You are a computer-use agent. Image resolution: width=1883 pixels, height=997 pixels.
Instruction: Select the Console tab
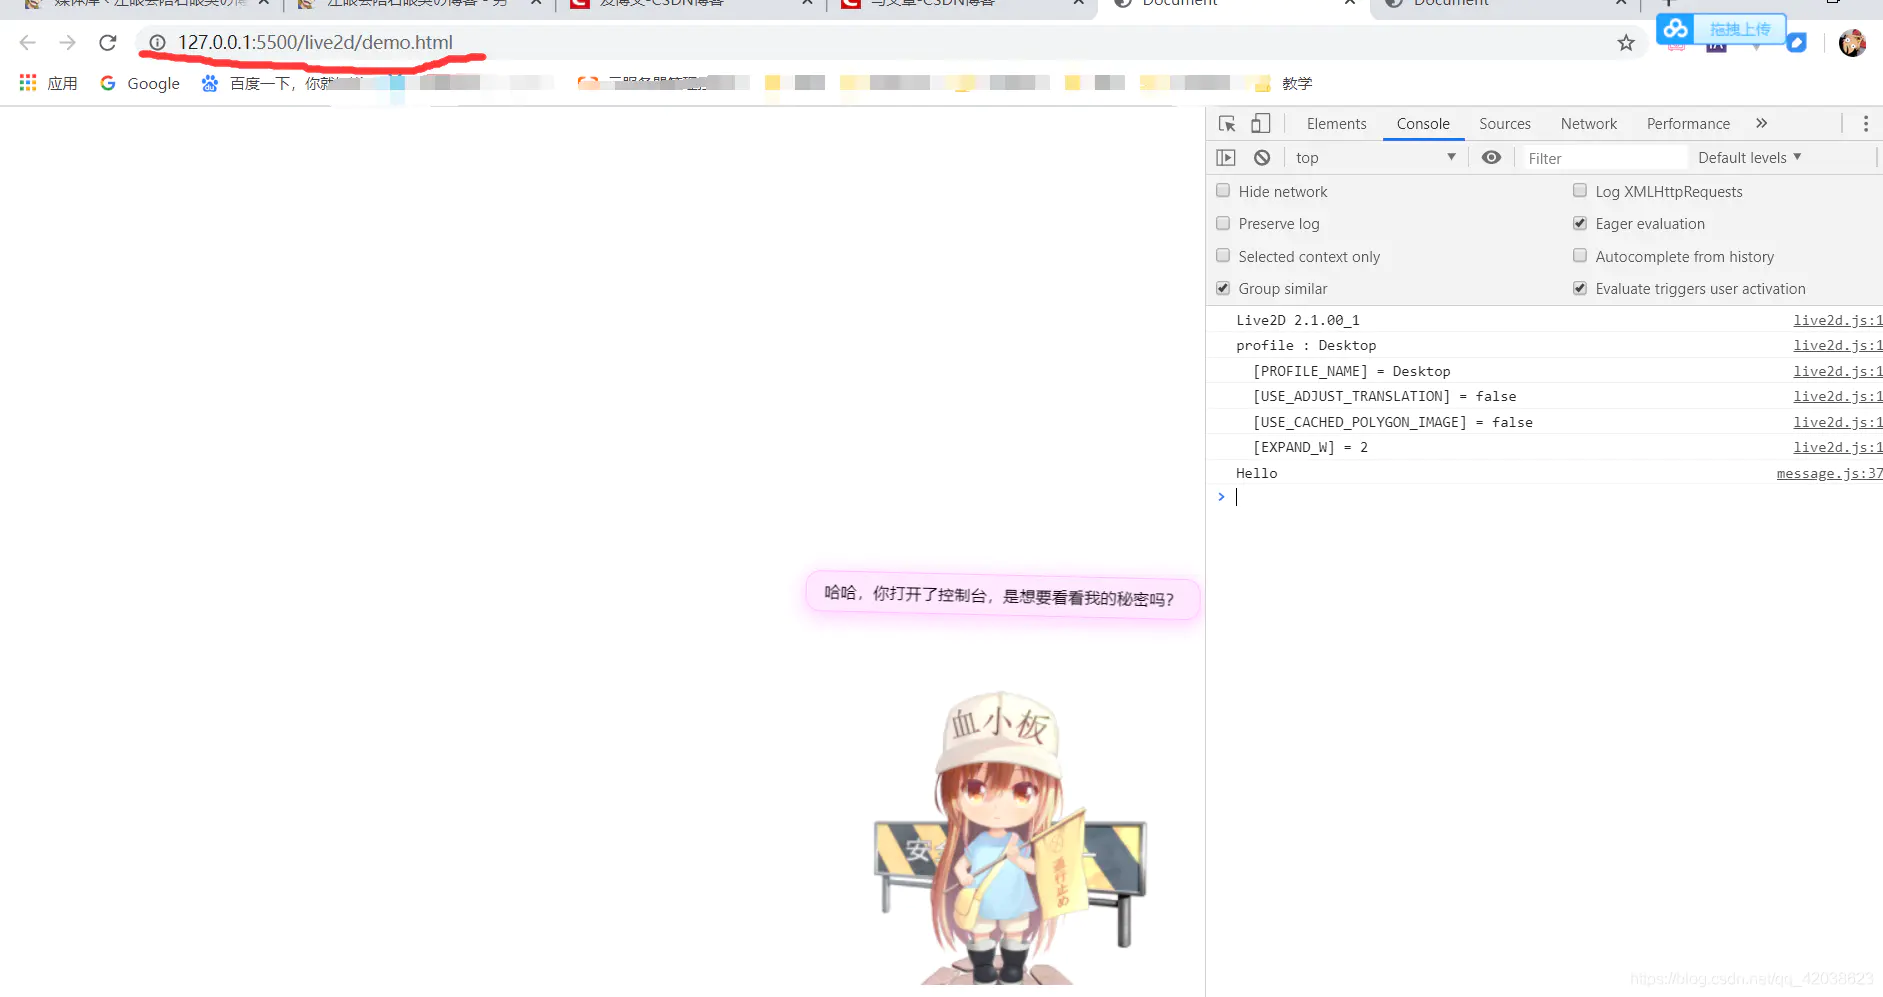tap(1423, 124)
